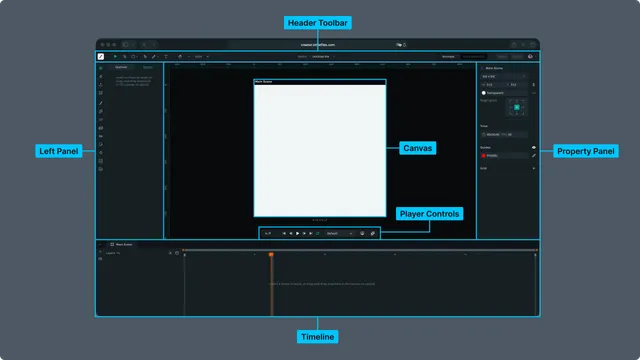Toggle the browser sidebar icon
The image size is (640, 360).
coord(126,45)
